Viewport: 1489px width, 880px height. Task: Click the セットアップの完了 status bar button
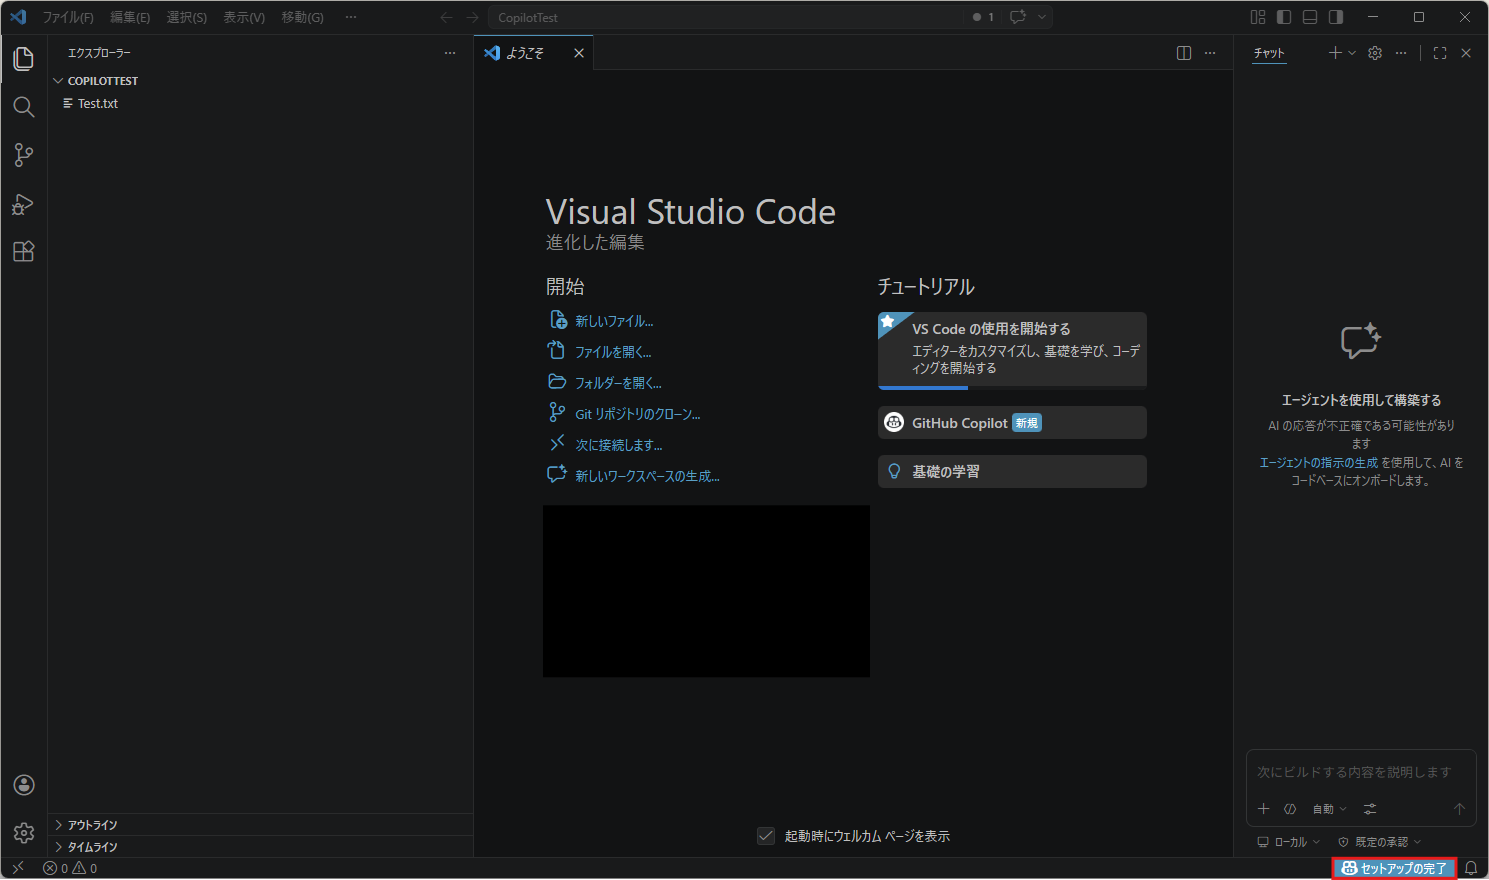click(1394, 868)
